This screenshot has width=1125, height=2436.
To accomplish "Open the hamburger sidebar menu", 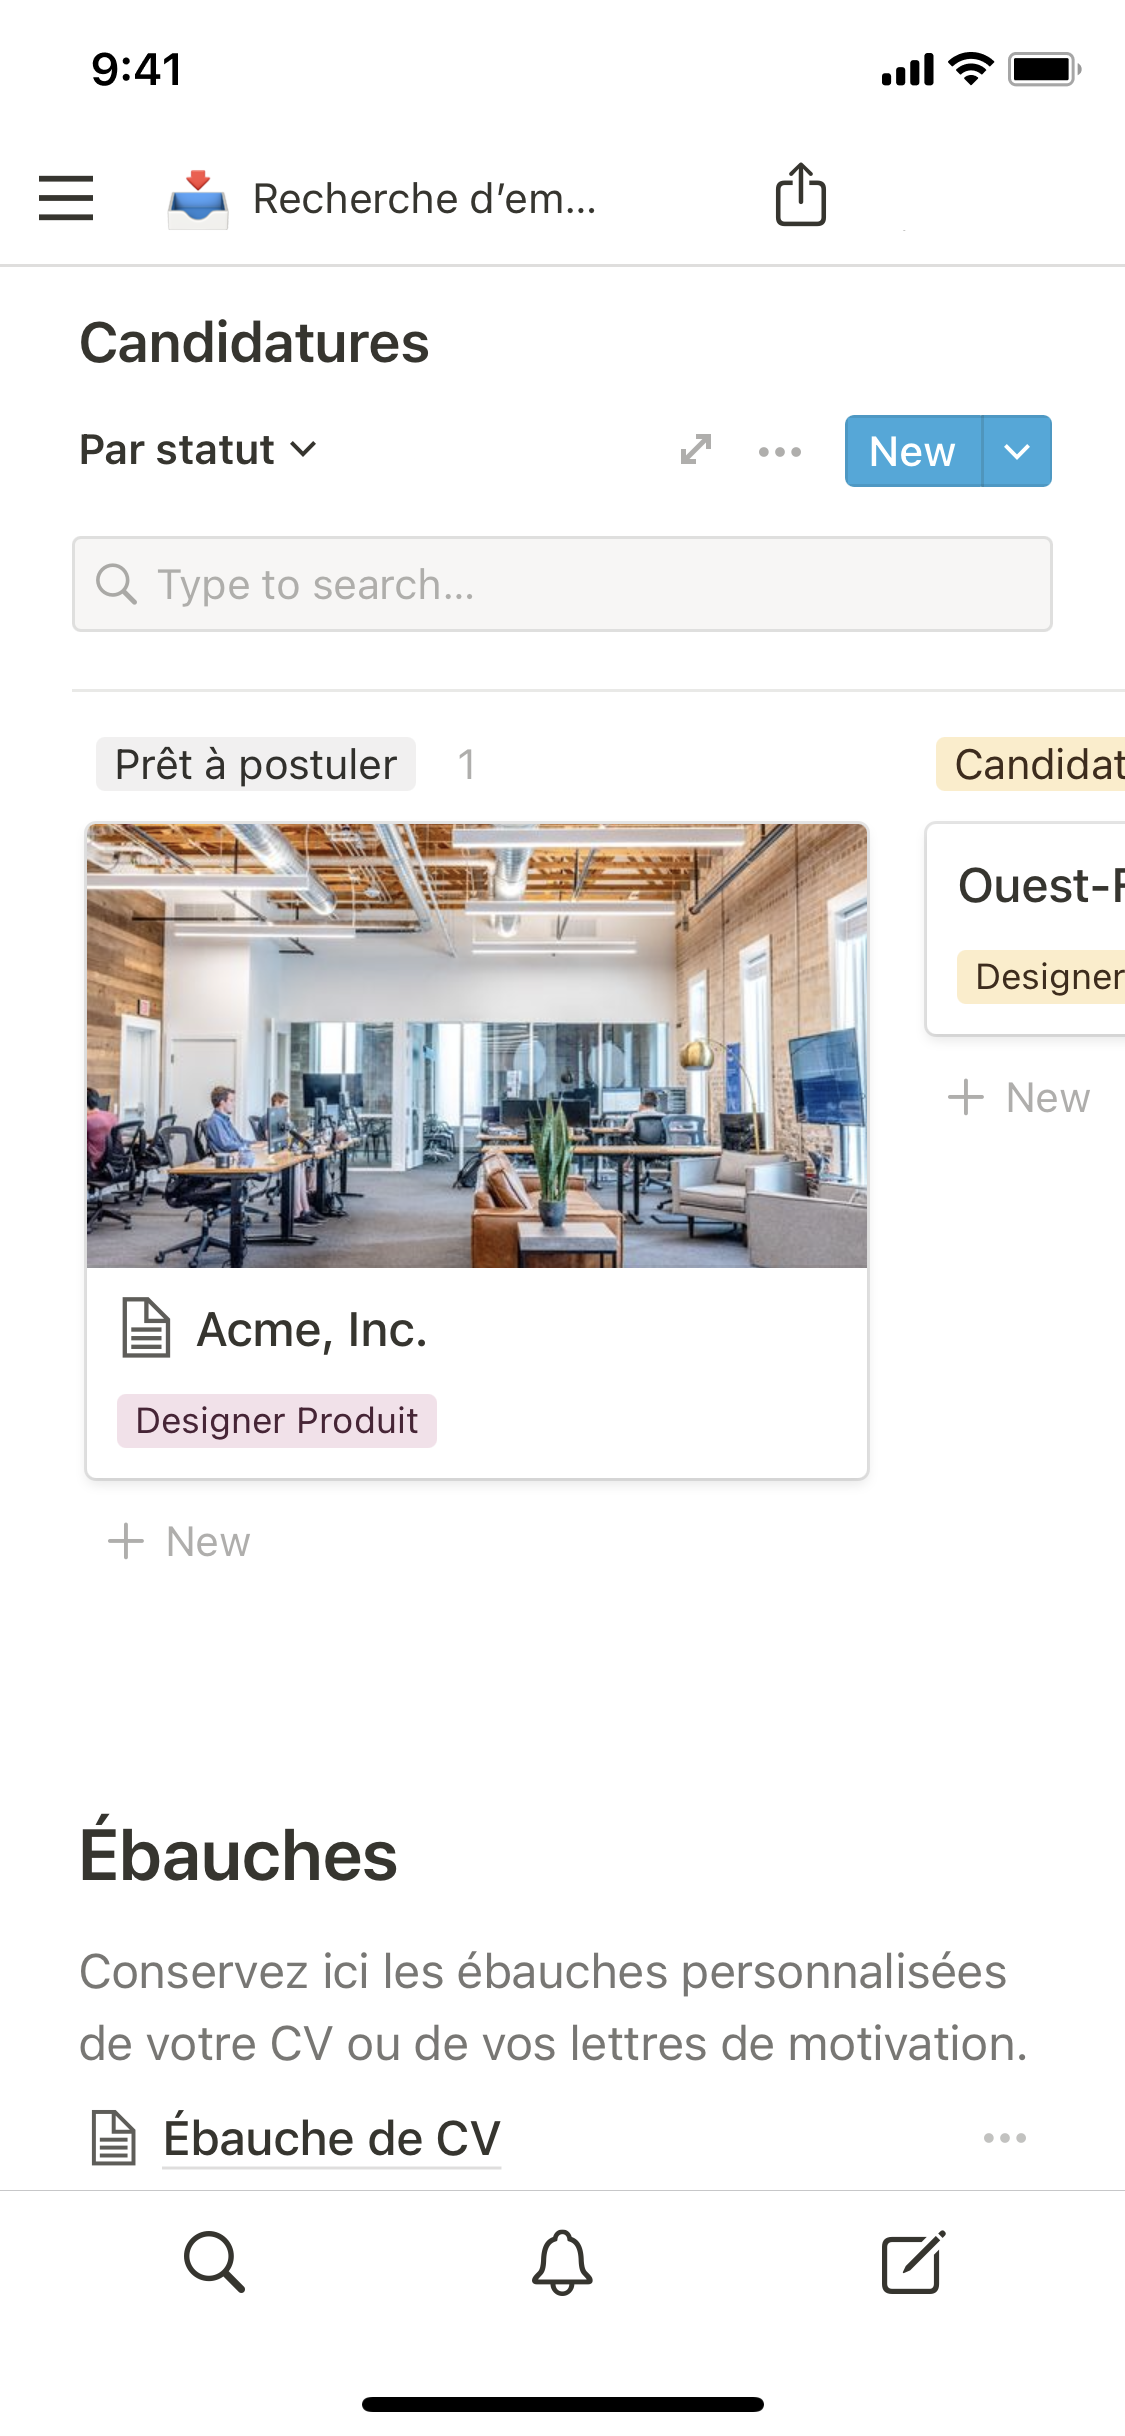I will (x=66, y=197).
